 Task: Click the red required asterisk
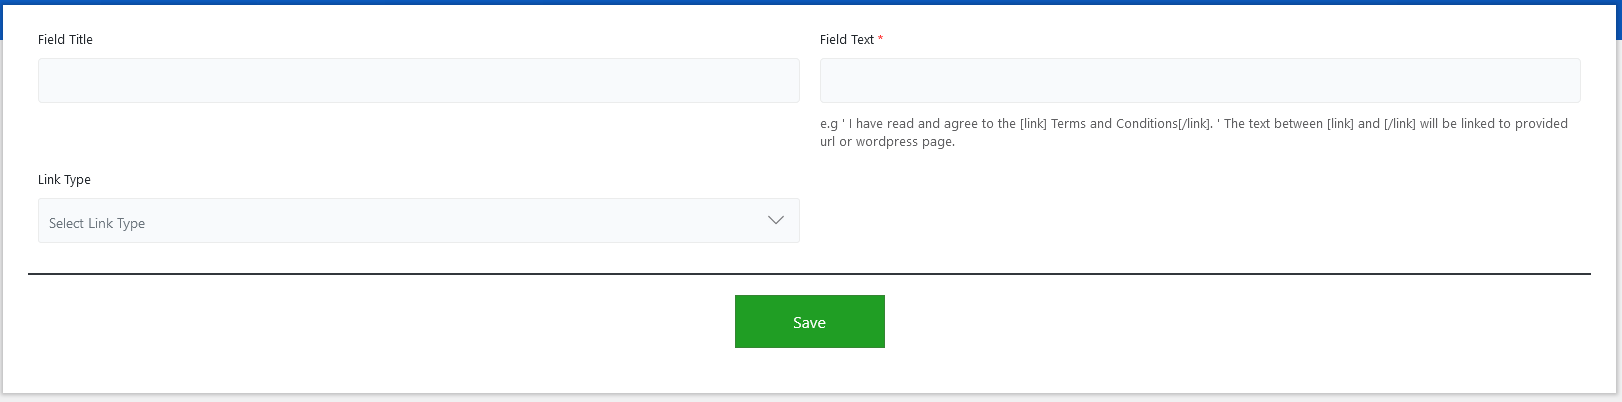880,39
